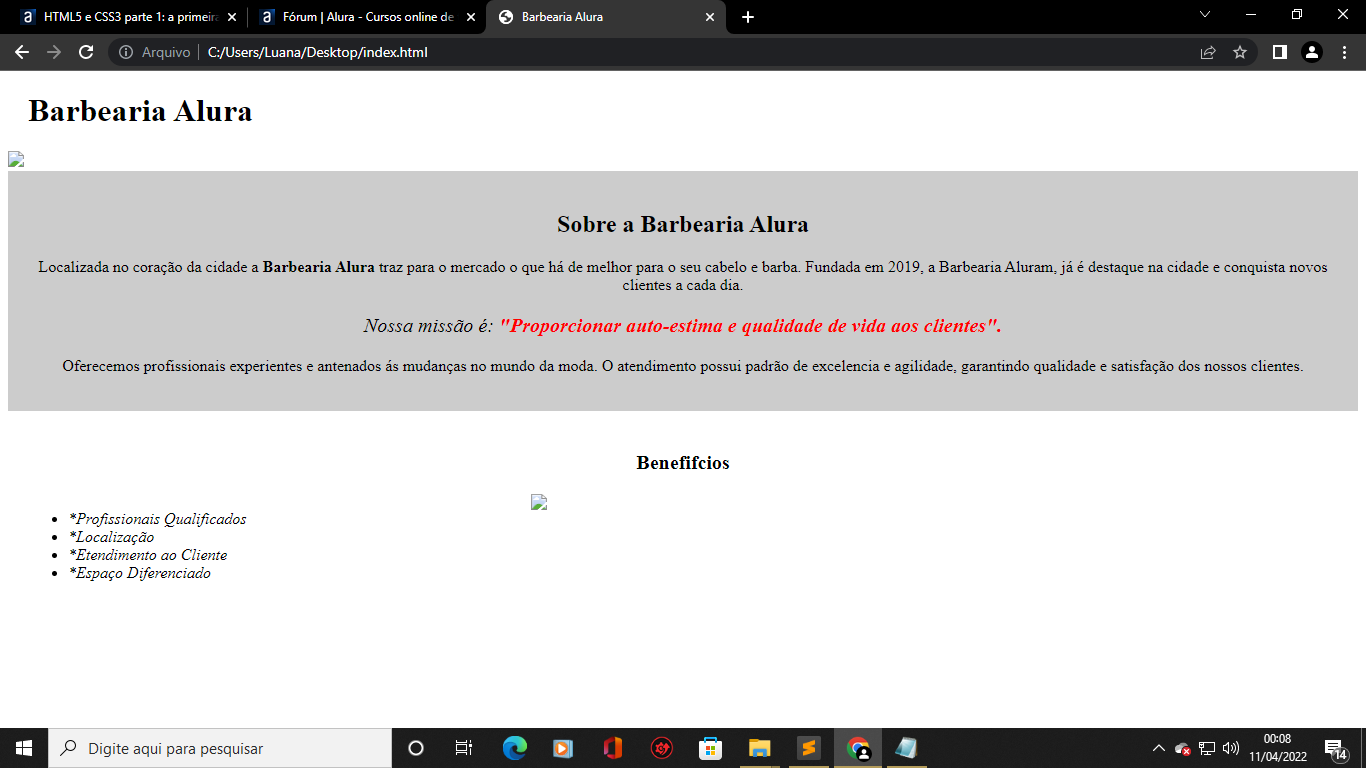Open the Windows Start menu
Screen dimensions: 1366x768
pos(24,748)
